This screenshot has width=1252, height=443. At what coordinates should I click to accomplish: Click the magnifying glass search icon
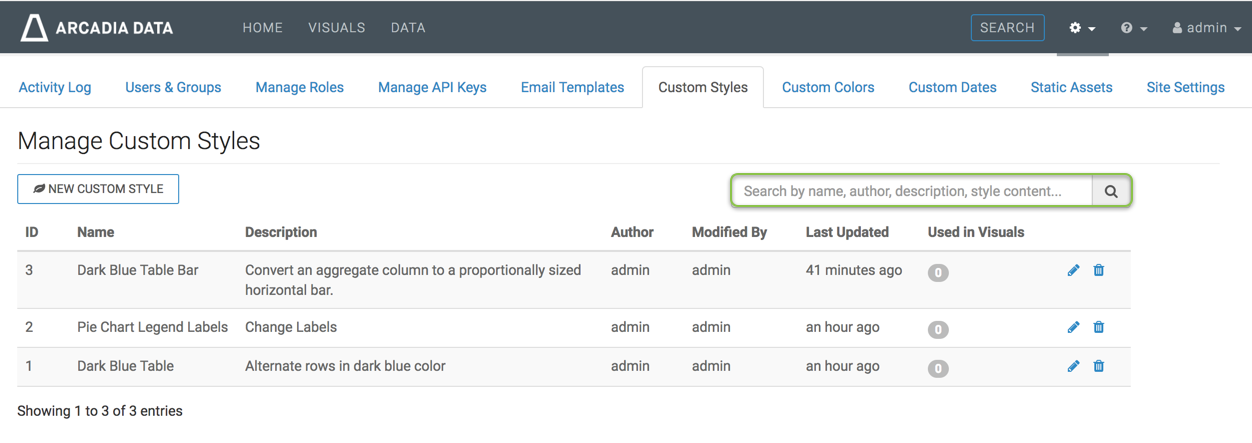pos(1111,191)
